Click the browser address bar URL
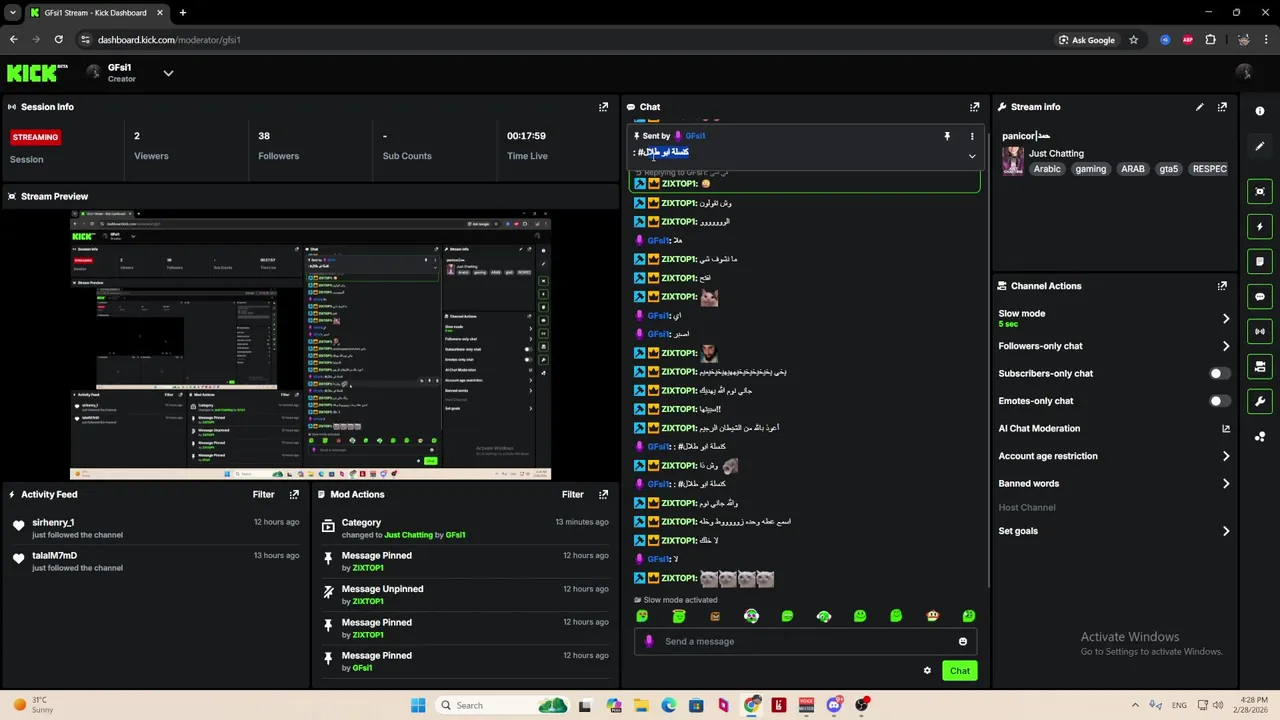 point(169,40)
